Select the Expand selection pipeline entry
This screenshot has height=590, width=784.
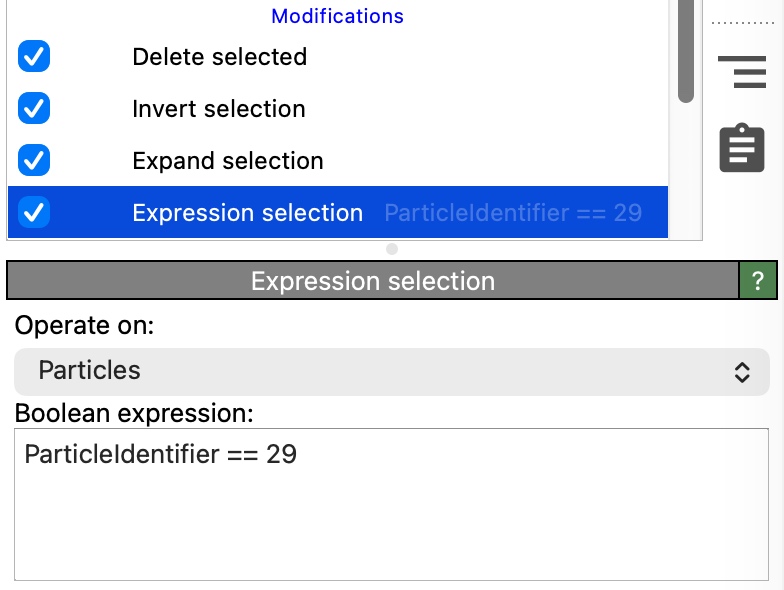click(227, 161)
